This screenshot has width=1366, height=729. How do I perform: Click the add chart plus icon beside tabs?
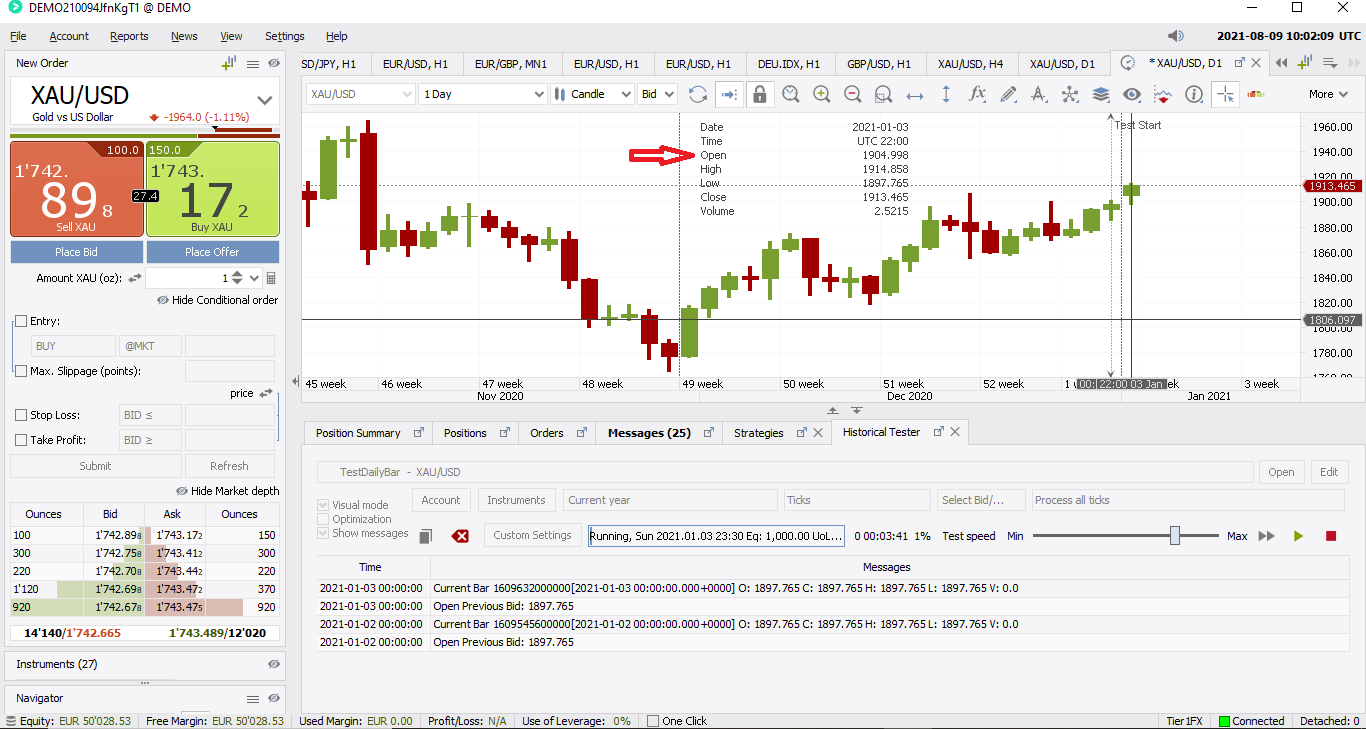coord(1304,63)
